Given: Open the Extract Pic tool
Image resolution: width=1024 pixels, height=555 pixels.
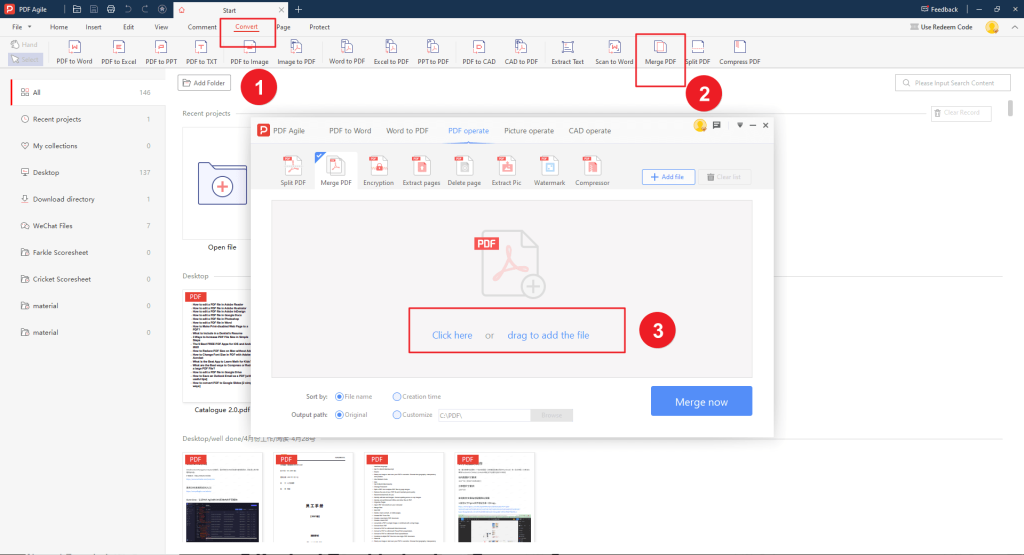Looking at the screenshot, I should coord(506,171).
